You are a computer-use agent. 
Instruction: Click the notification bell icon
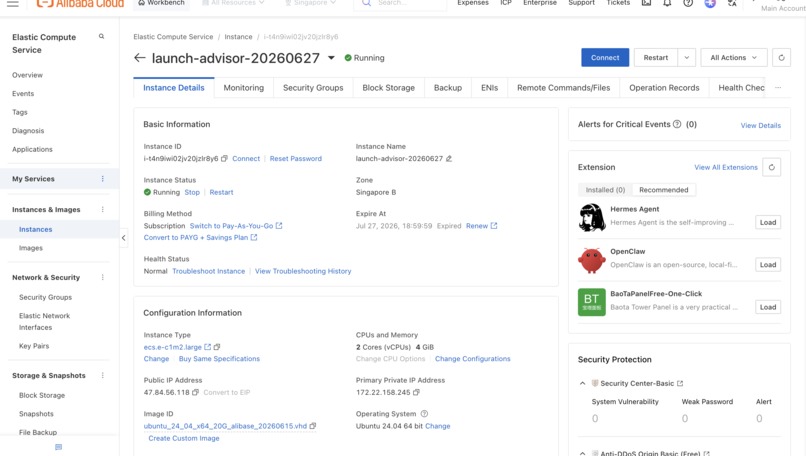pos(667,3)
